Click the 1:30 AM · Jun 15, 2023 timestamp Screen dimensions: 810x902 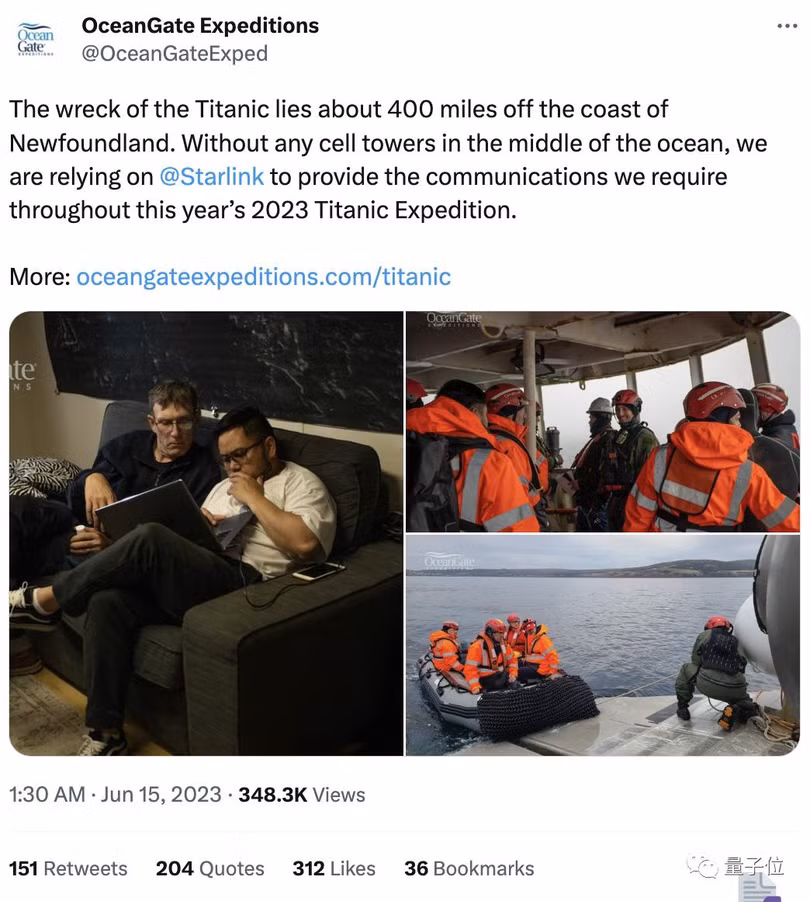tap(115, 794)
